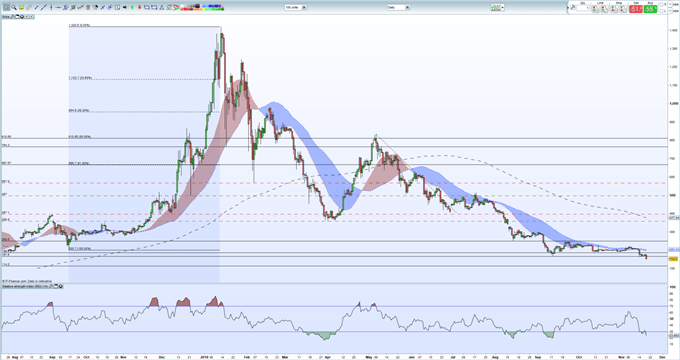The image size is (680, 360).
Task: Select the horizontal line drawing tool
Action: [x=58, y=7]
